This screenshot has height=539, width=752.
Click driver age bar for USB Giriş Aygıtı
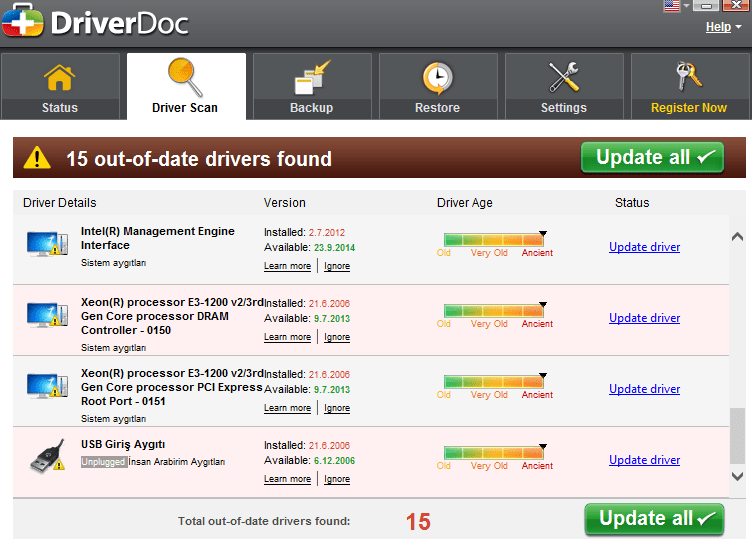coord(494,452)
